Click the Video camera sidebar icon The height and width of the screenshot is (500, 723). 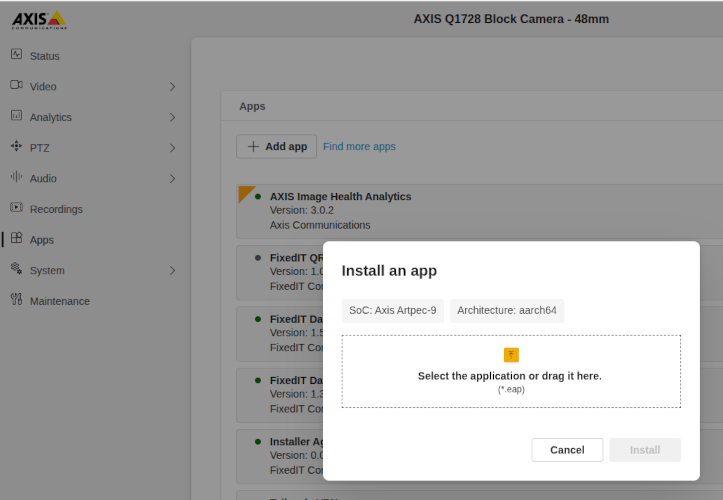pos(17,85)
